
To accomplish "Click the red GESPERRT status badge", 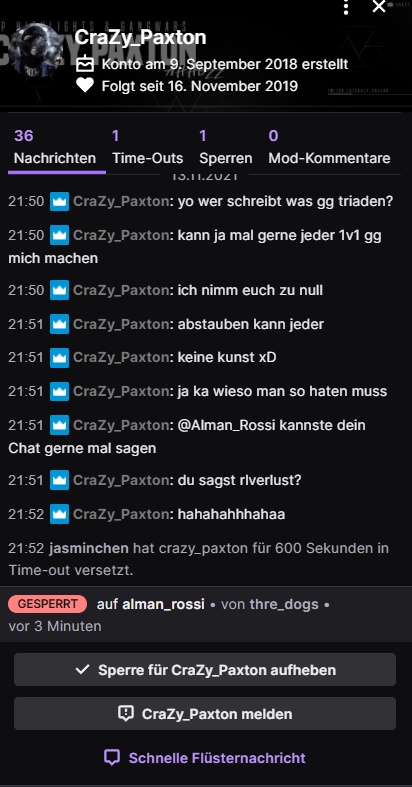I will point(48,604).
